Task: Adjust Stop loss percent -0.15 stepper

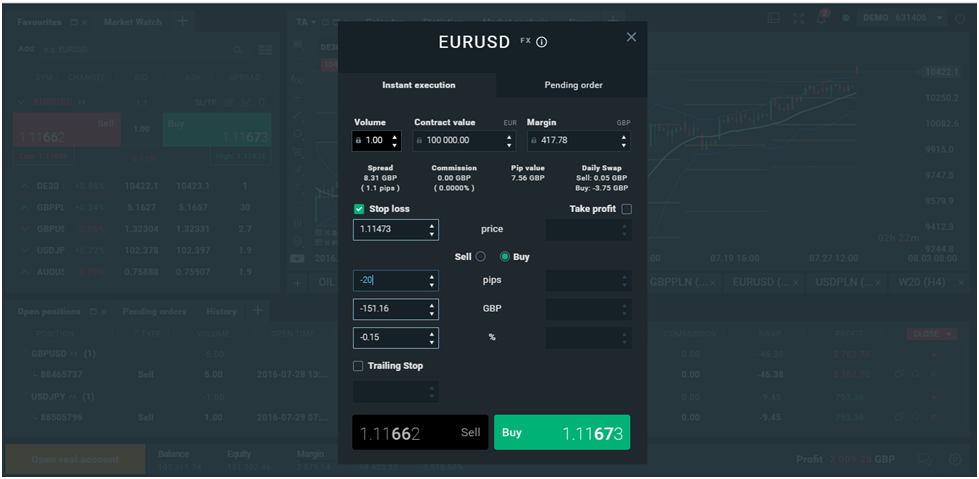Action: (431, 338)
